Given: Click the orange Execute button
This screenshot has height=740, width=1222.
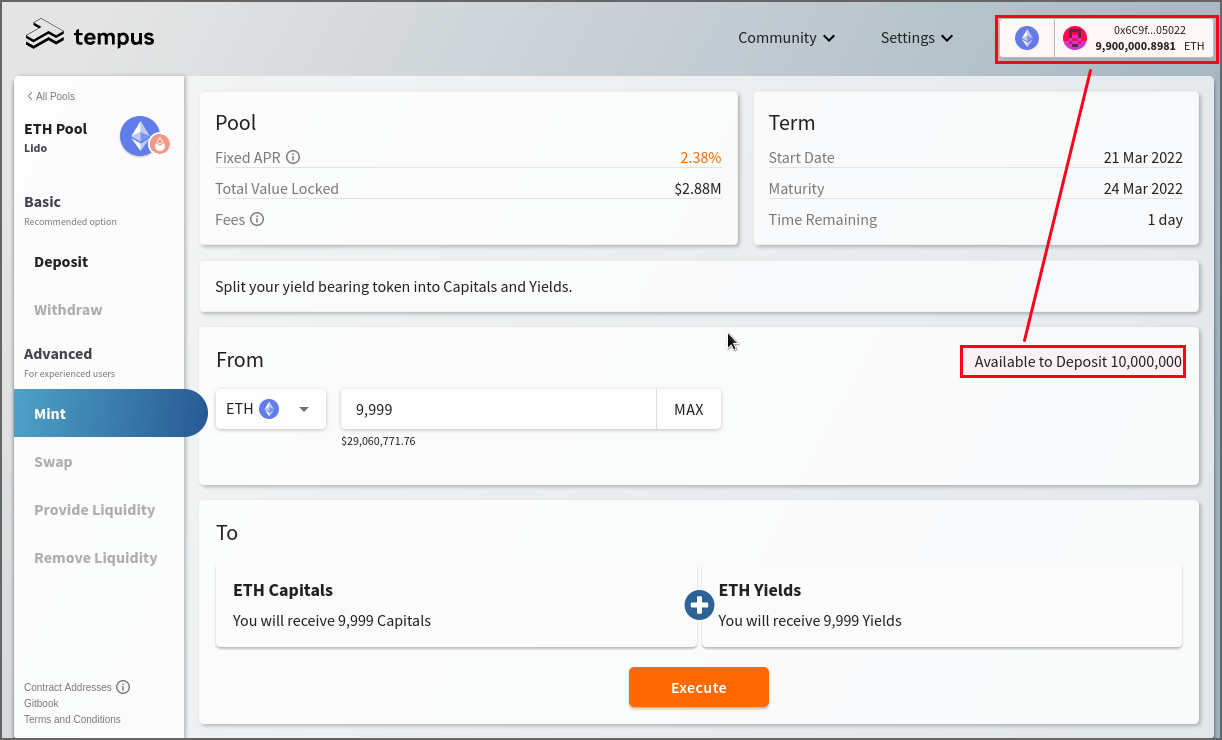Looking at the screenshot, I should click(x=699, y=687).
